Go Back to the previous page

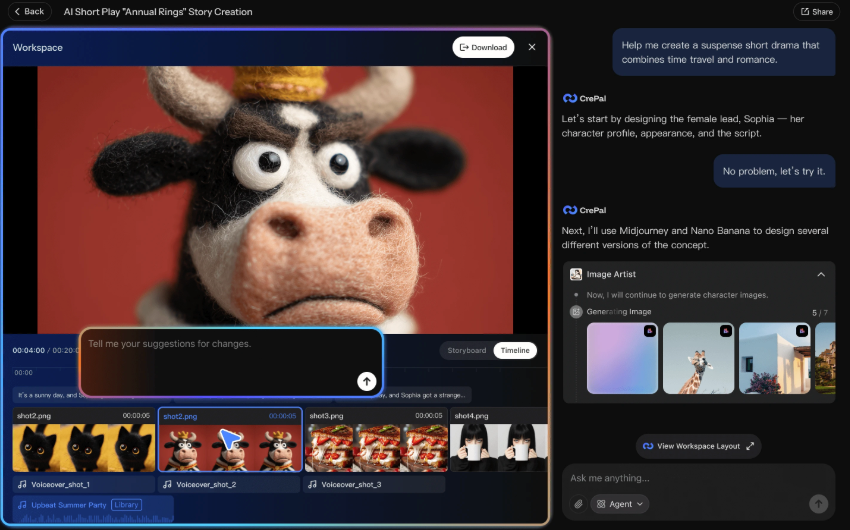pos(28,12)
